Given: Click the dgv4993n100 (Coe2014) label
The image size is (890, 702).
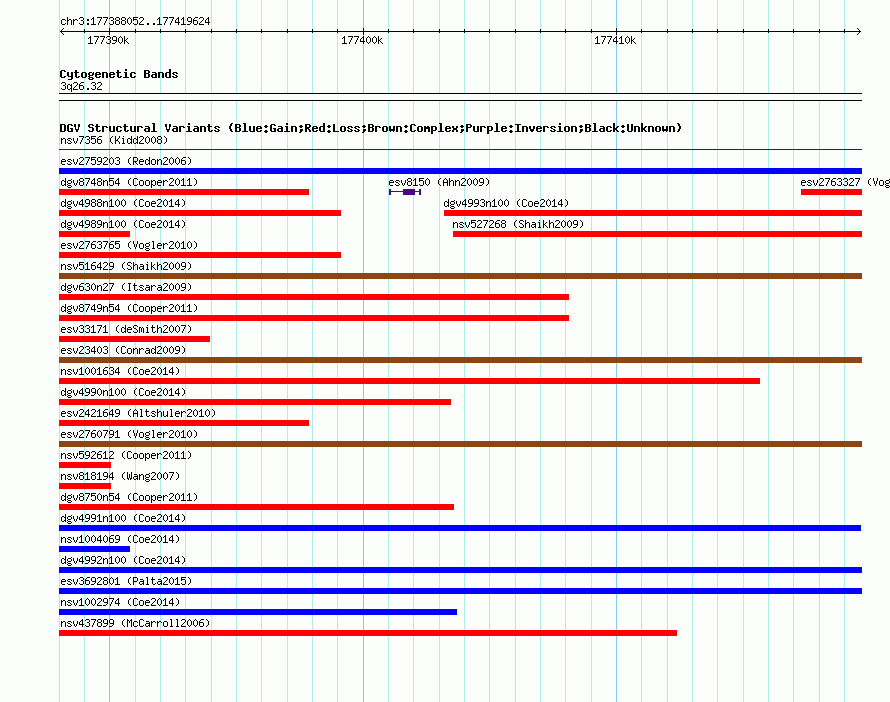Looking at the screenshot, I should [x=506, y=203].
